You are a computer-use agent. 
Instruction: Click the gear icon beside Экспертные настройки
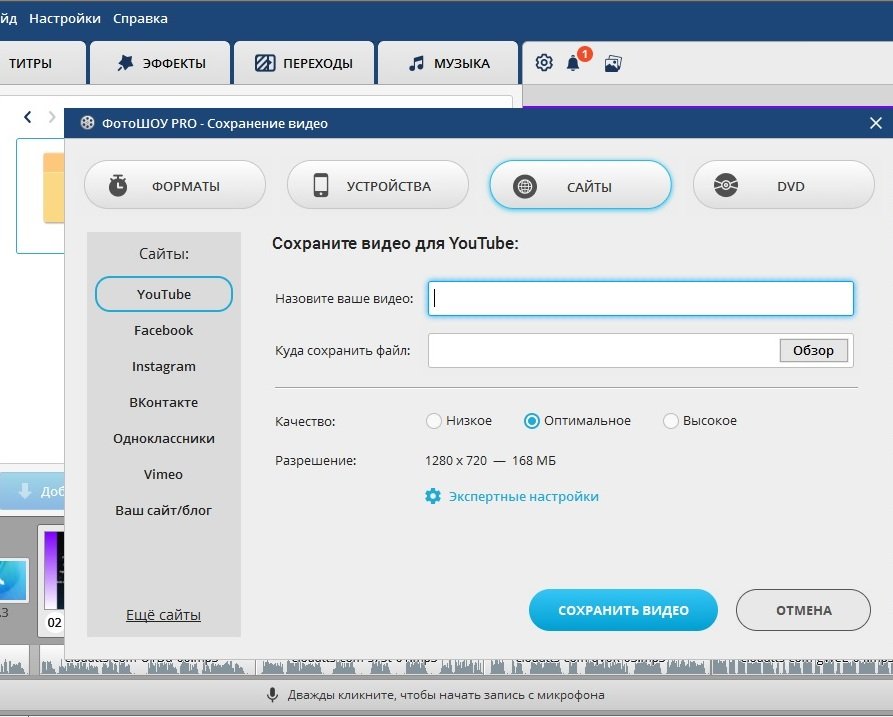click(433, 496)
